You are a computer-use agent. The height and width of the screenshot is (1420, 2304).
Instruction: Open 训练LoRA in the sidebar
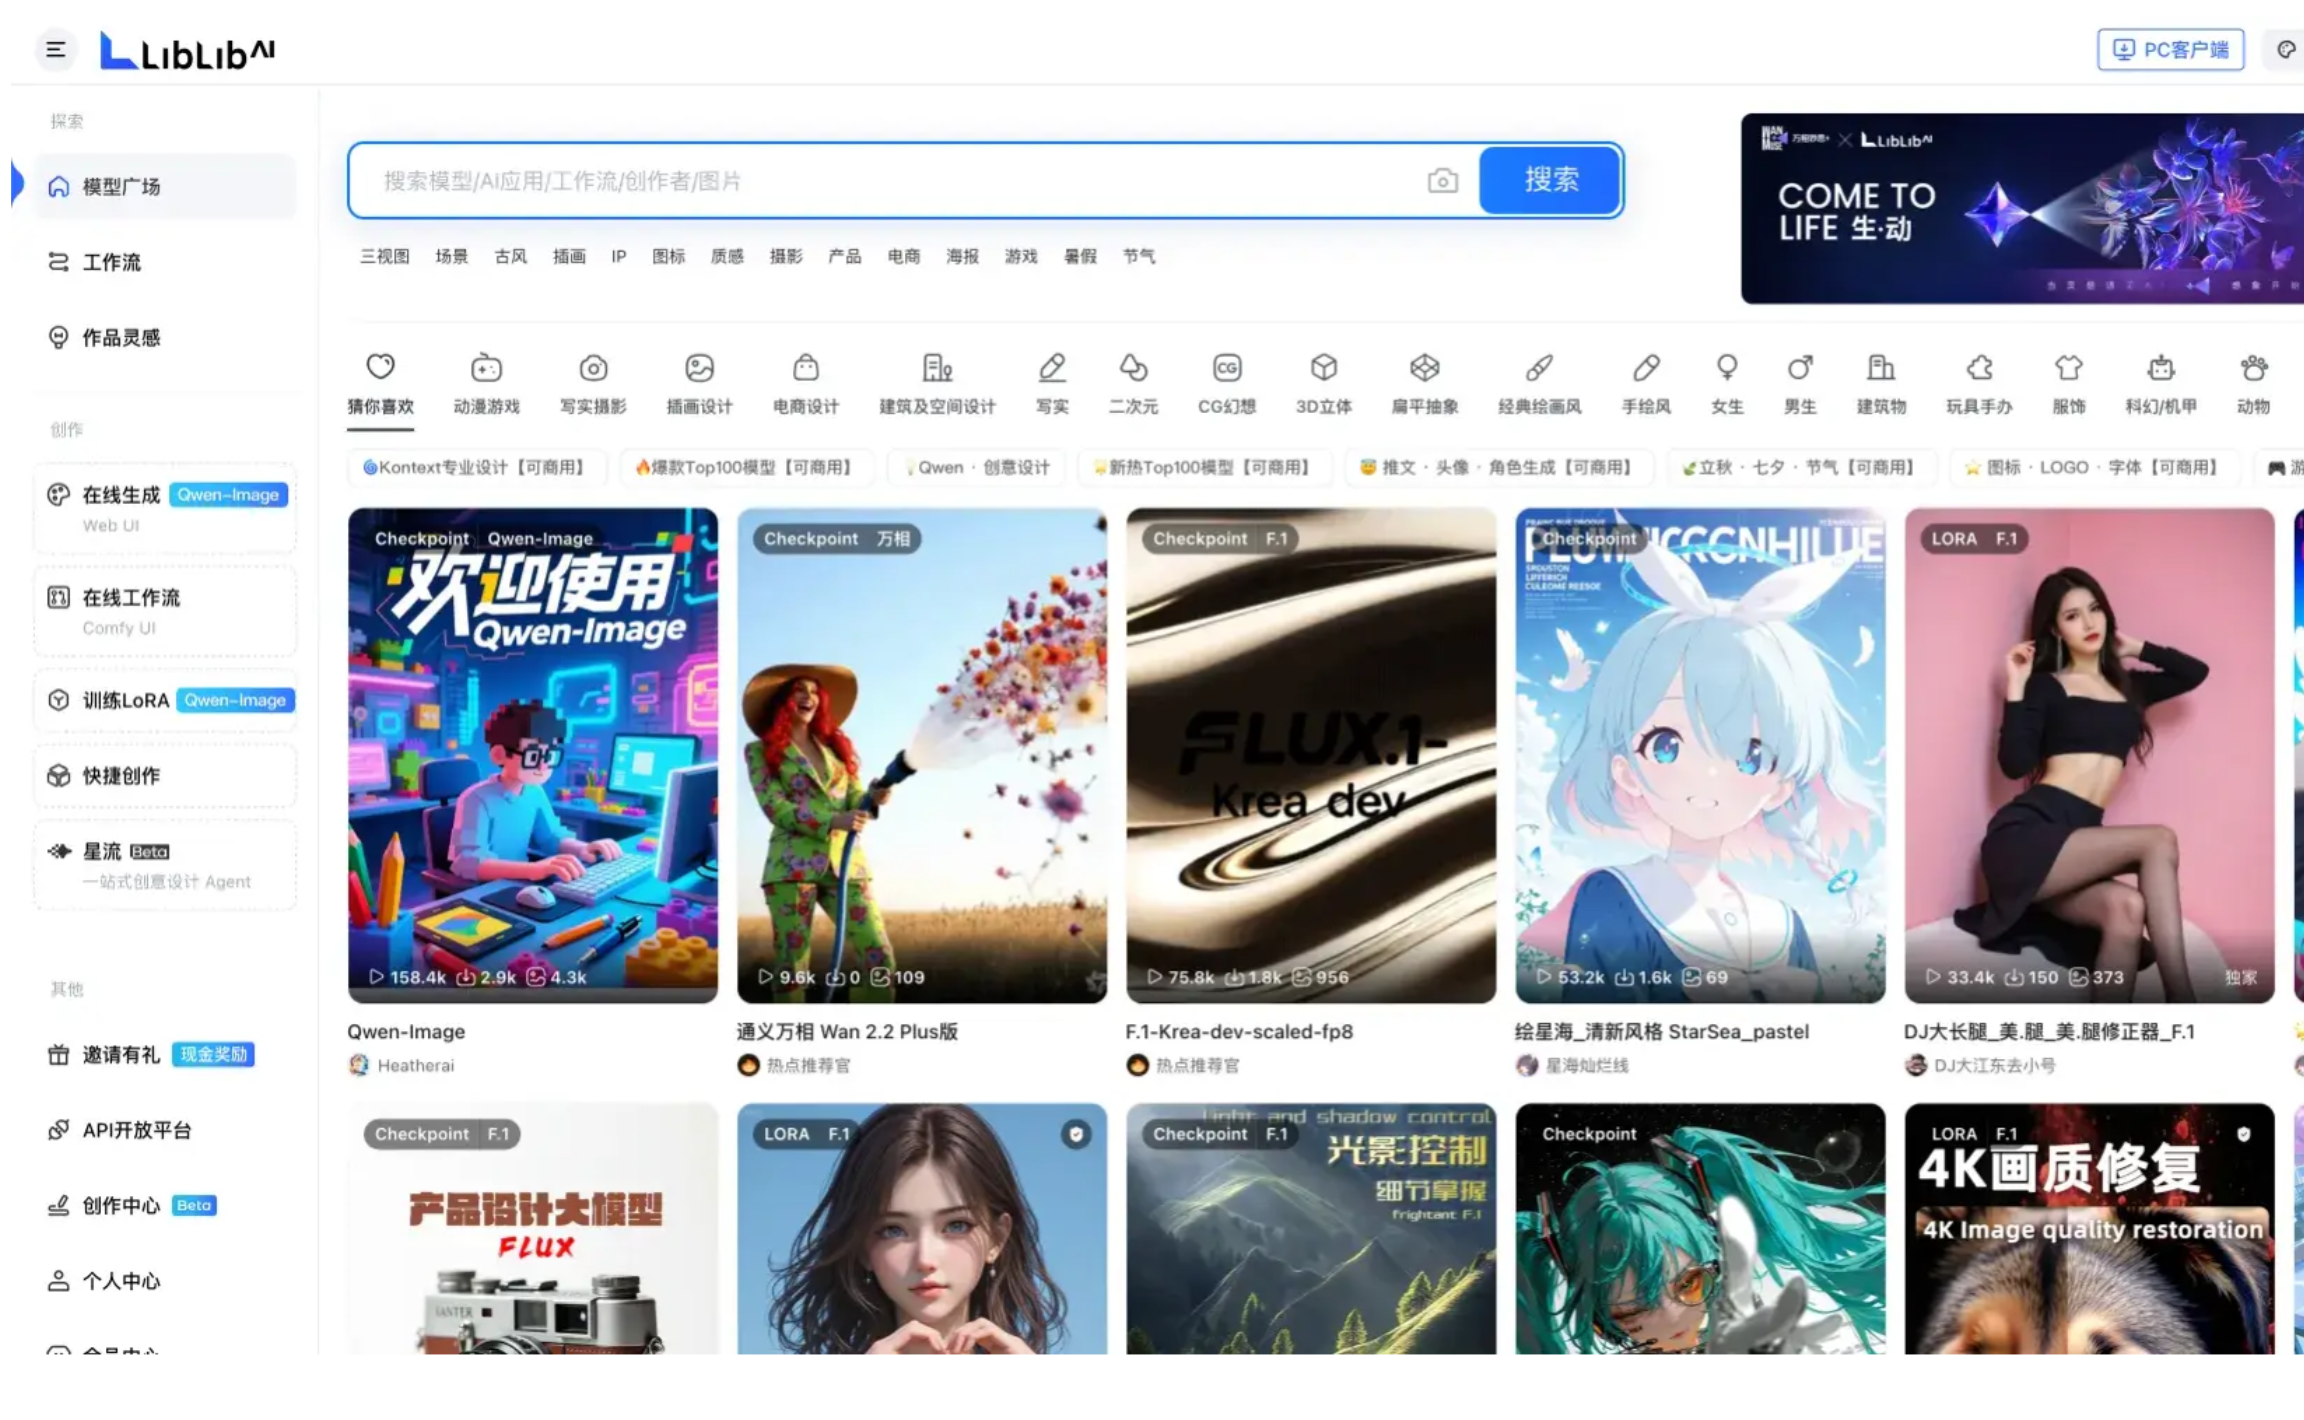pos(165,700)
